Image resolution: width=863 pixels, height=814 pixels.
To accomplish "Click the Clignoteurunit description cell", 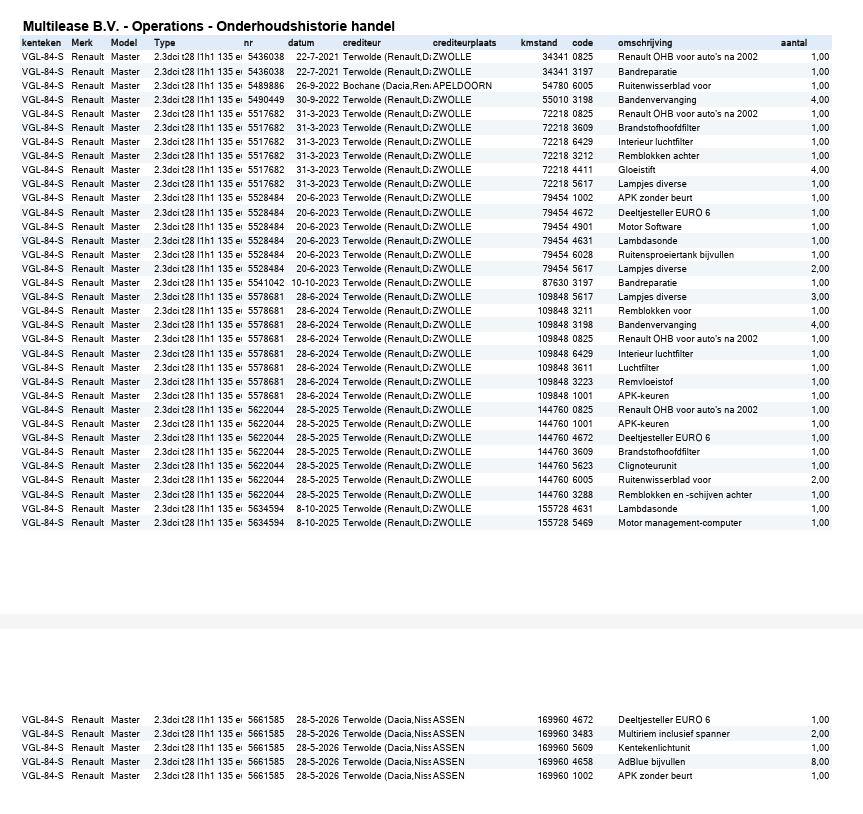I will 647,465.
